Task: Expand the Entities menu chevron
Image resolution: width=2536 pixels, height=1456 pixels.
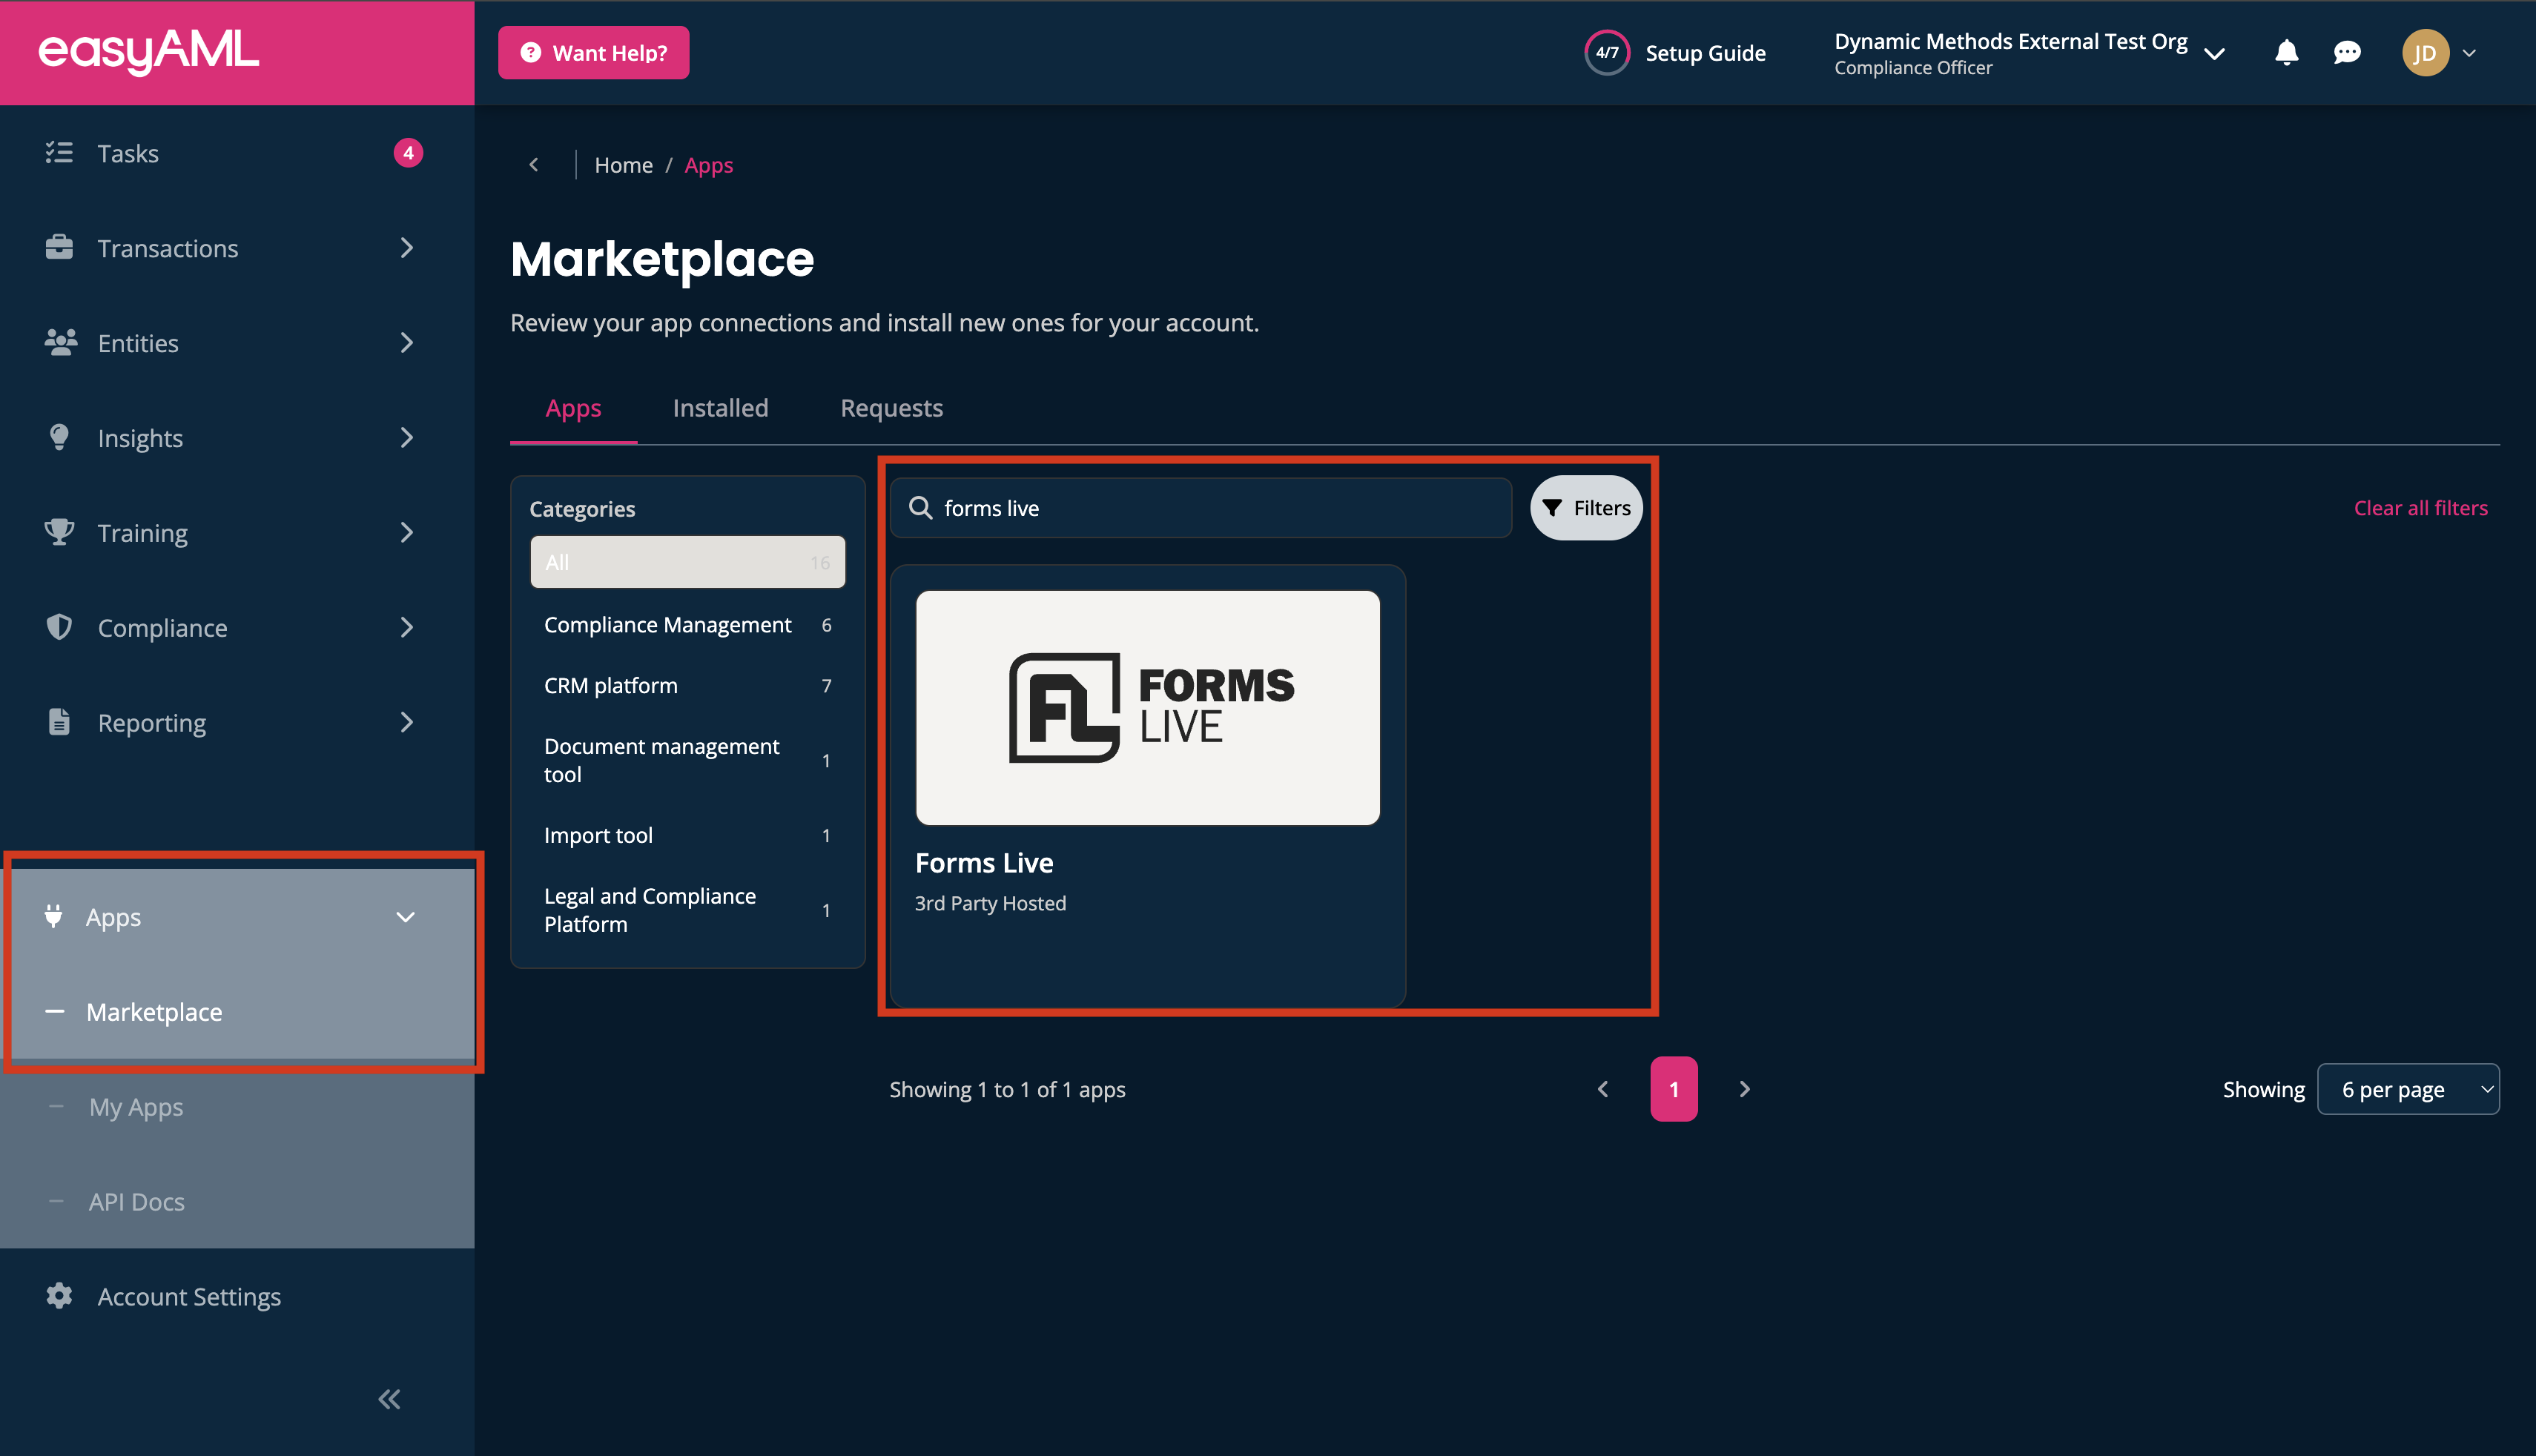Action: [x=406, y=343]
